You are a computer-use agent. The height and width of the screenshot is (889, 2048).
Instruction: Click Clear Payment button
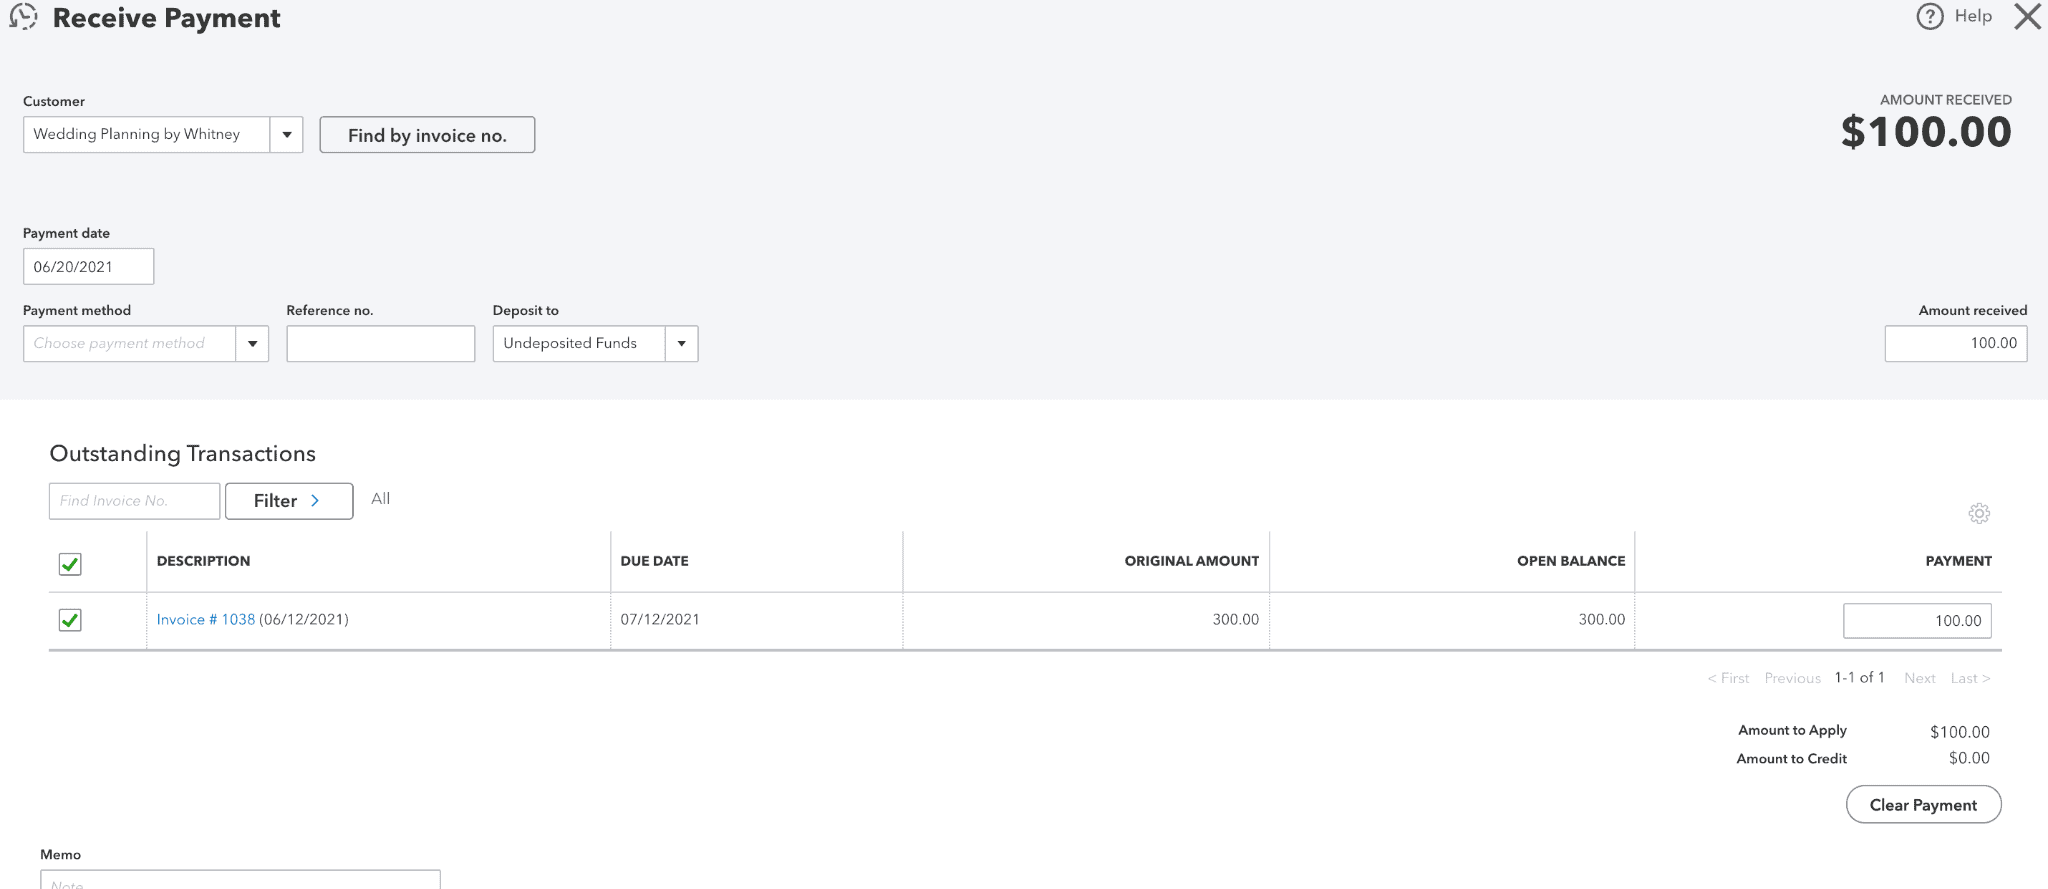point(1923,805)
